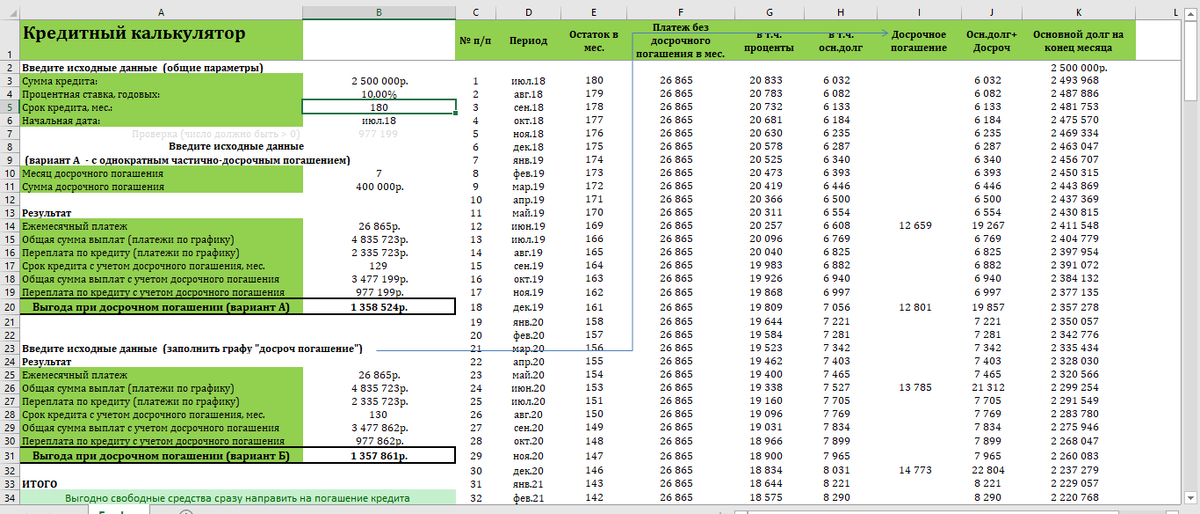
Task: Click header 'Основной долг на конец месяца'
Action: (x=1078, y=40)
